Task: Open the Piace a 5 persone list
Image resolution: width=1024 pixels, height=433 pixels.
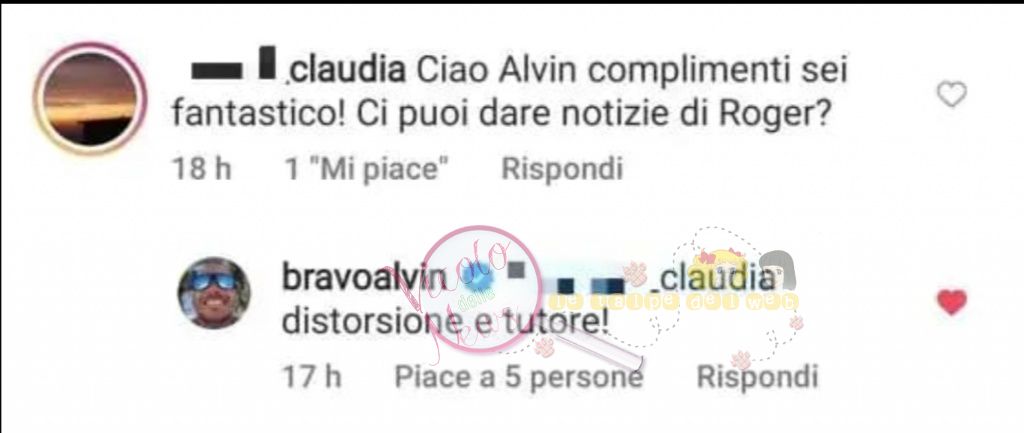Action: tap(519, 377)
